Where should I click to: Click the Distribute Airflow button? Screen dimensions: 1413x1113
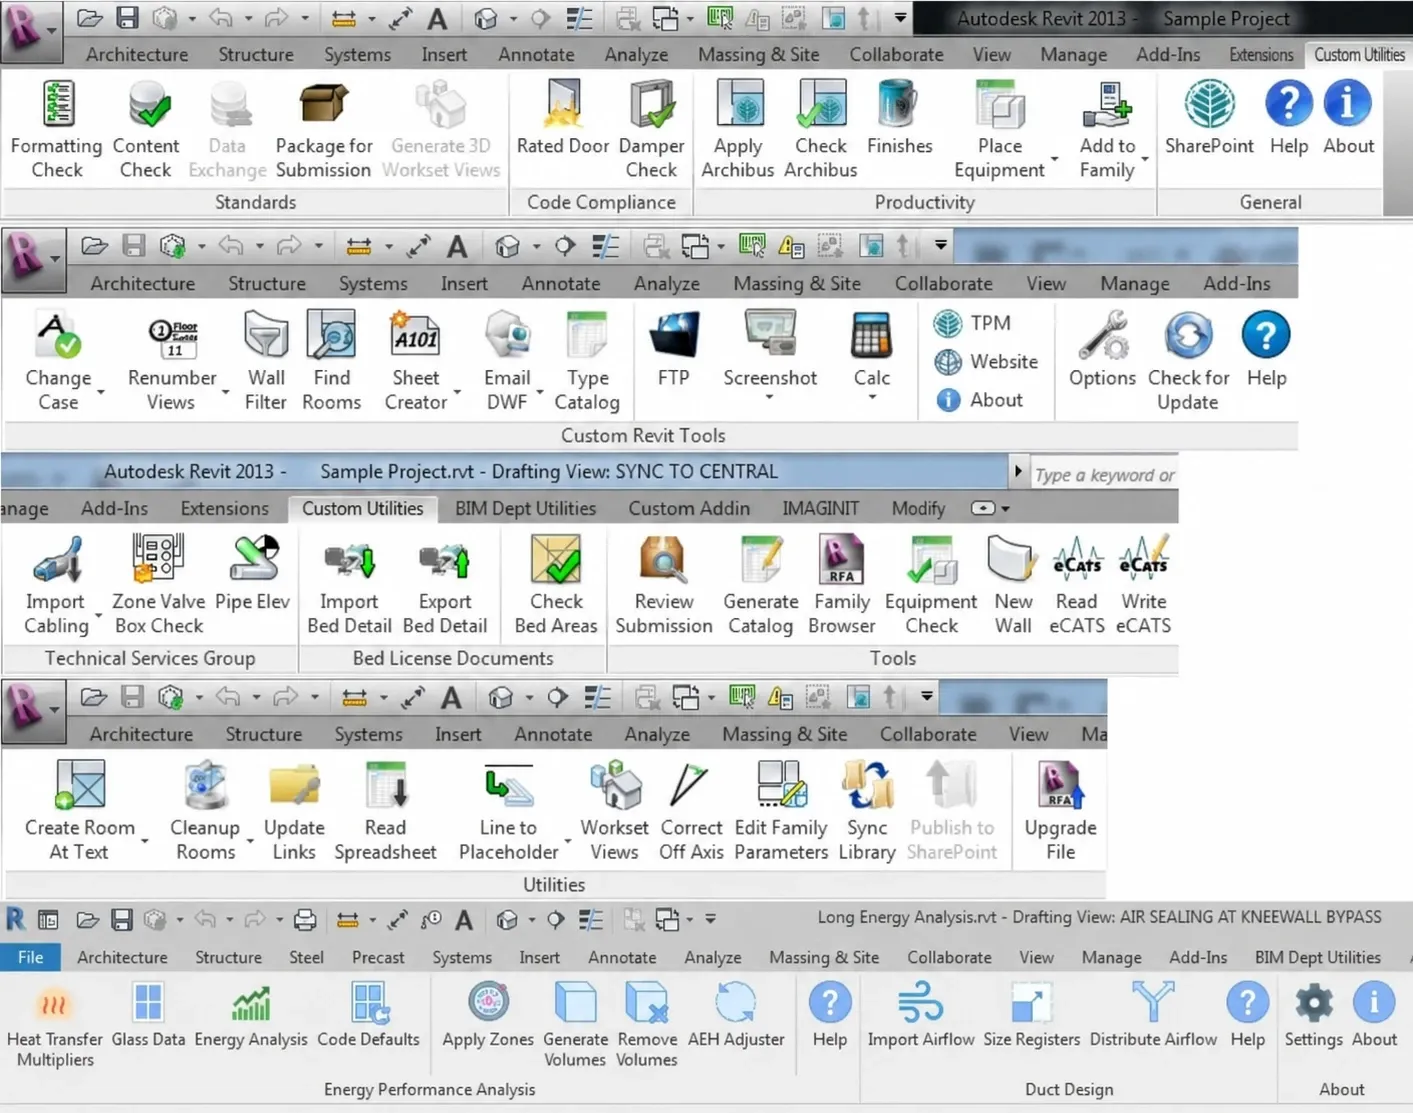tap(1153, 1015)
